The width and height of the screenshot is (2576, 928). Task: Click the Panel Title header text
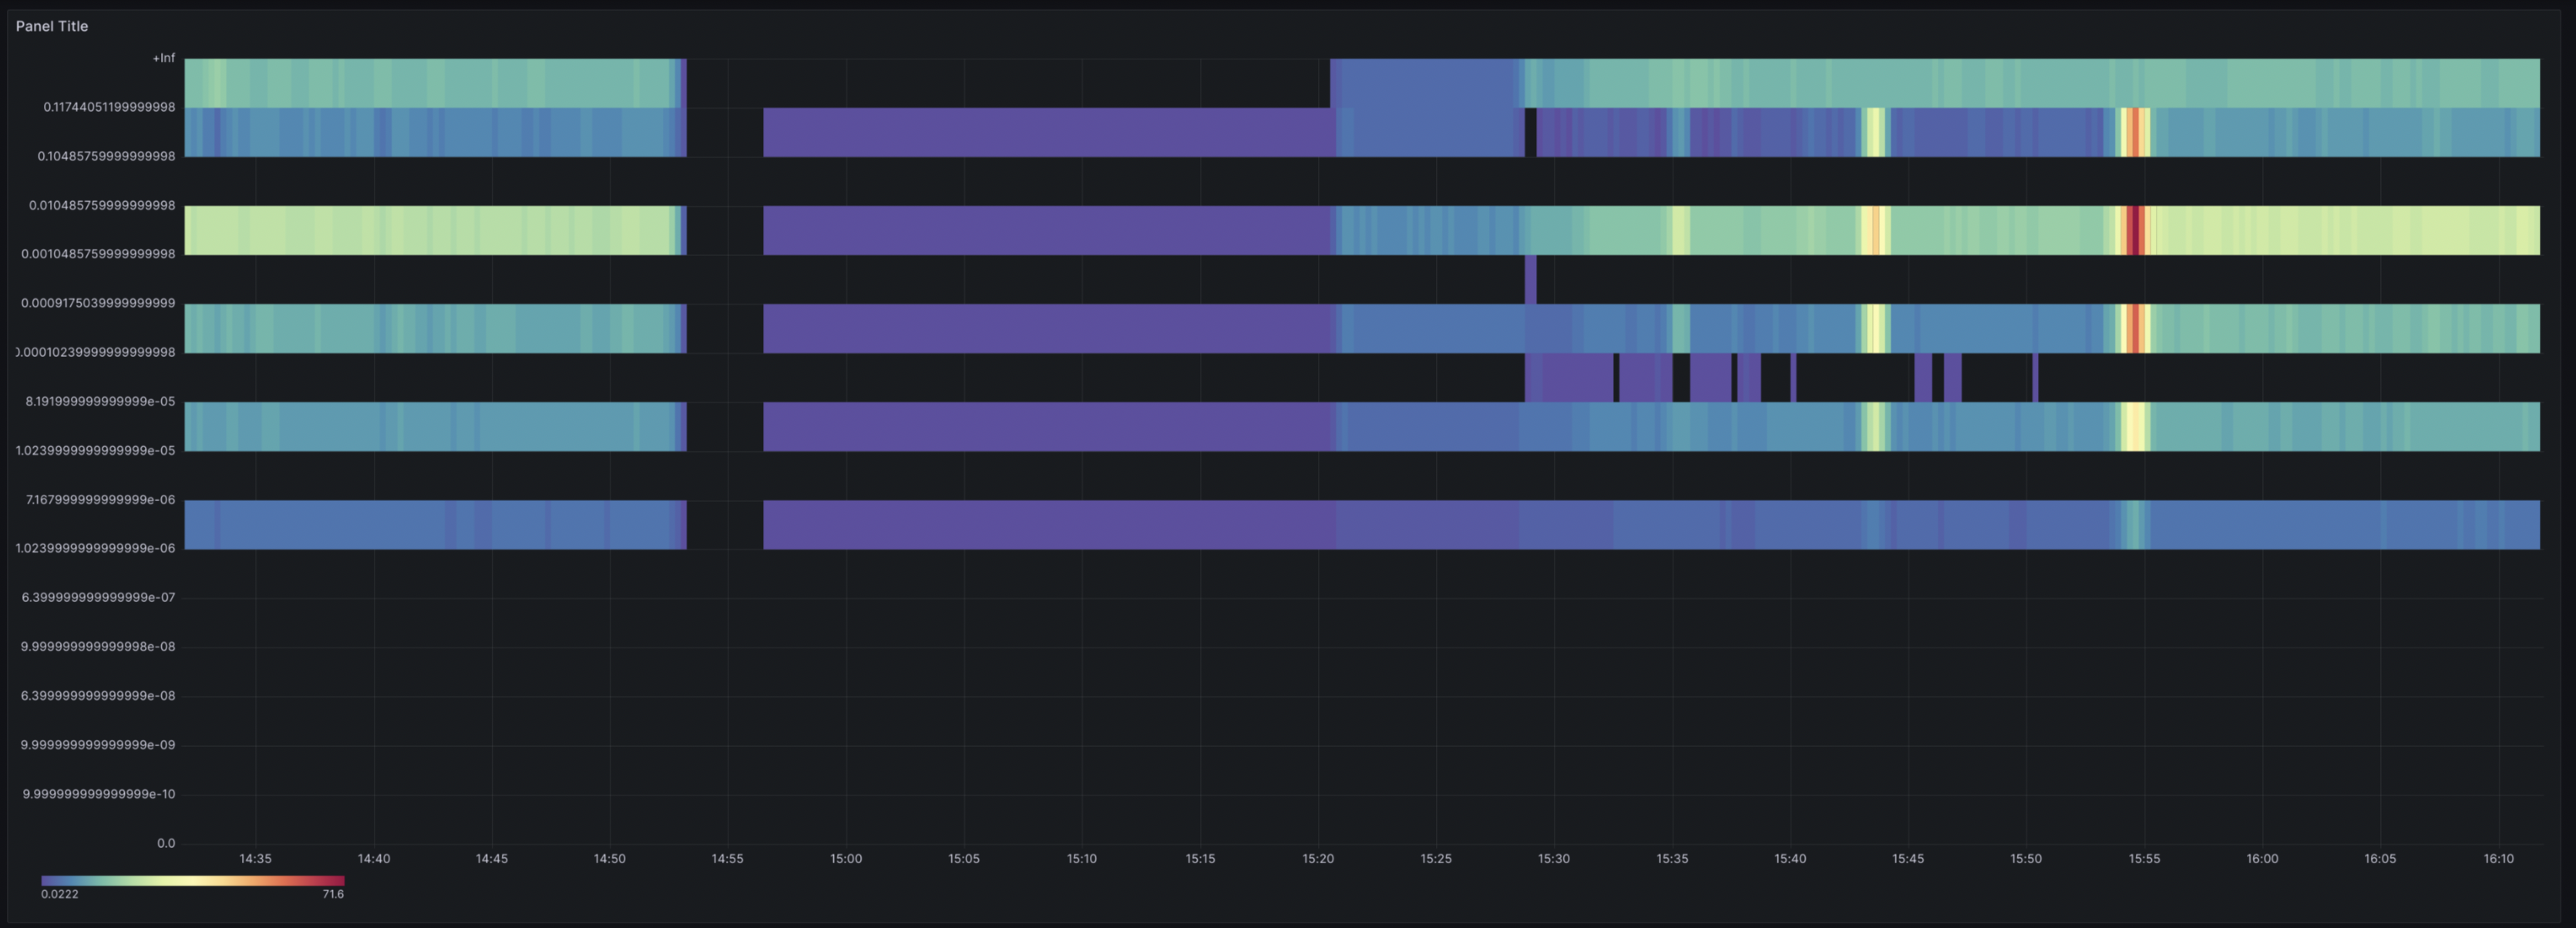pos(52,26)
